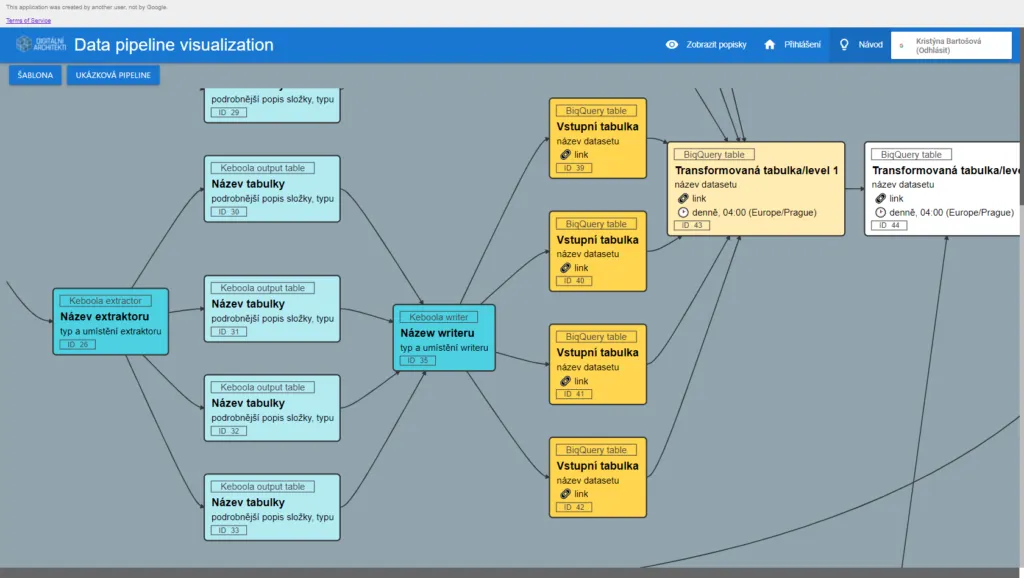
Task: Click the link text in ID 40 node
Action: click(581, 268)
